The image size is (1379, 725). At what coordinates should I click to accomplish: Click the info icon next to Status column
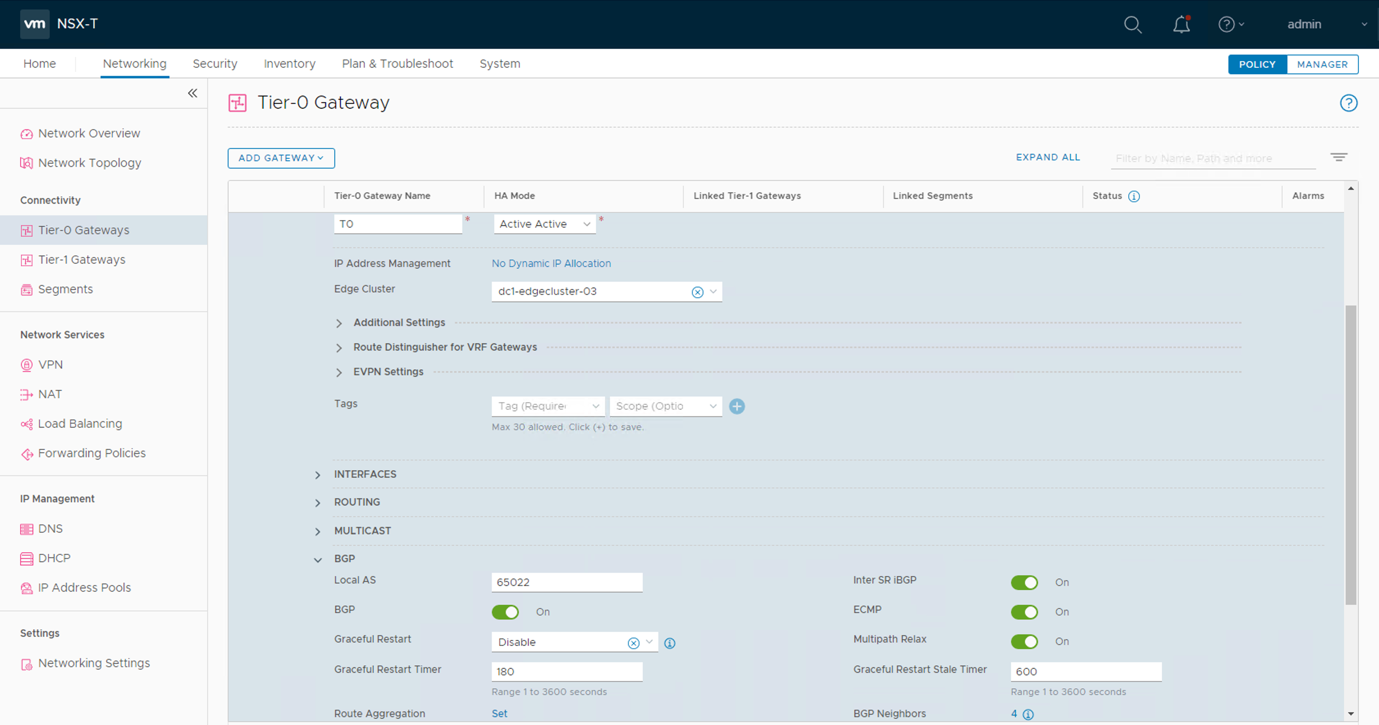coord(1134,196)
